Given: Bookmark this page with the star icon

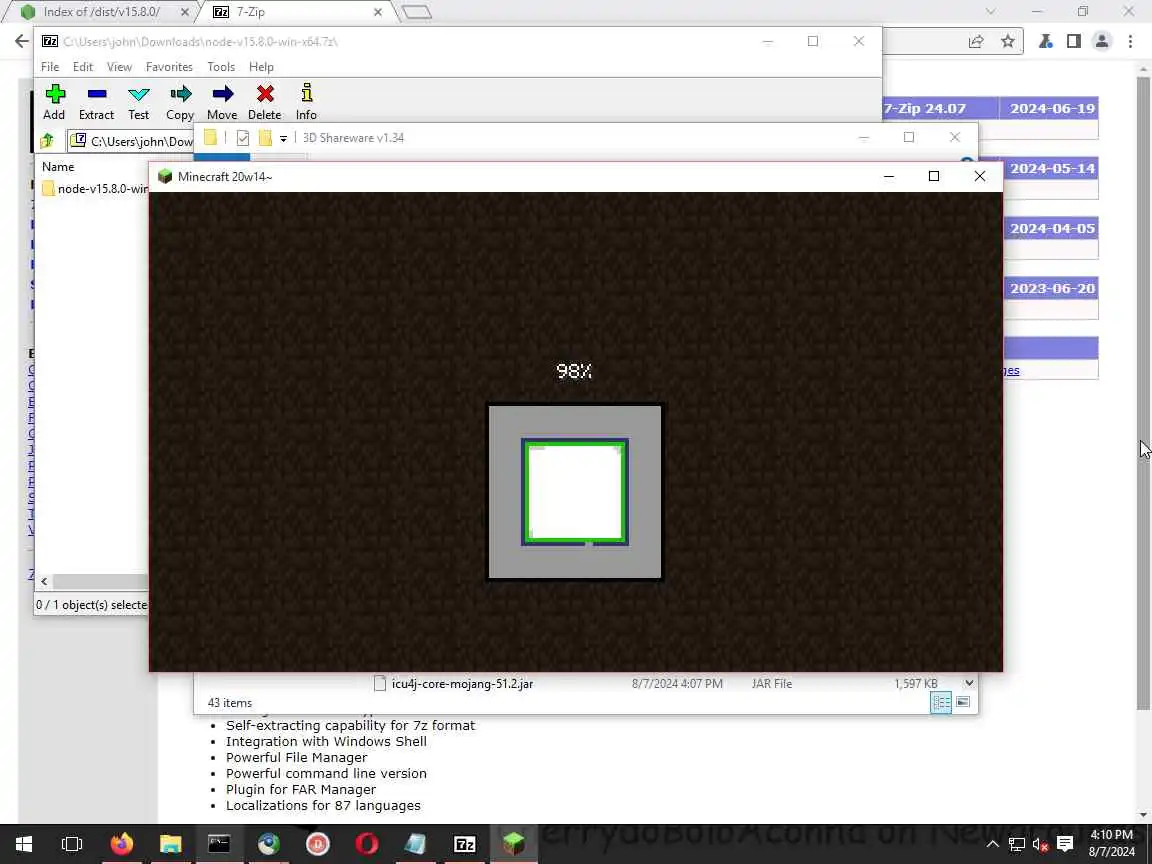Looking at the screenshot, I should [x=1007, y=42].
